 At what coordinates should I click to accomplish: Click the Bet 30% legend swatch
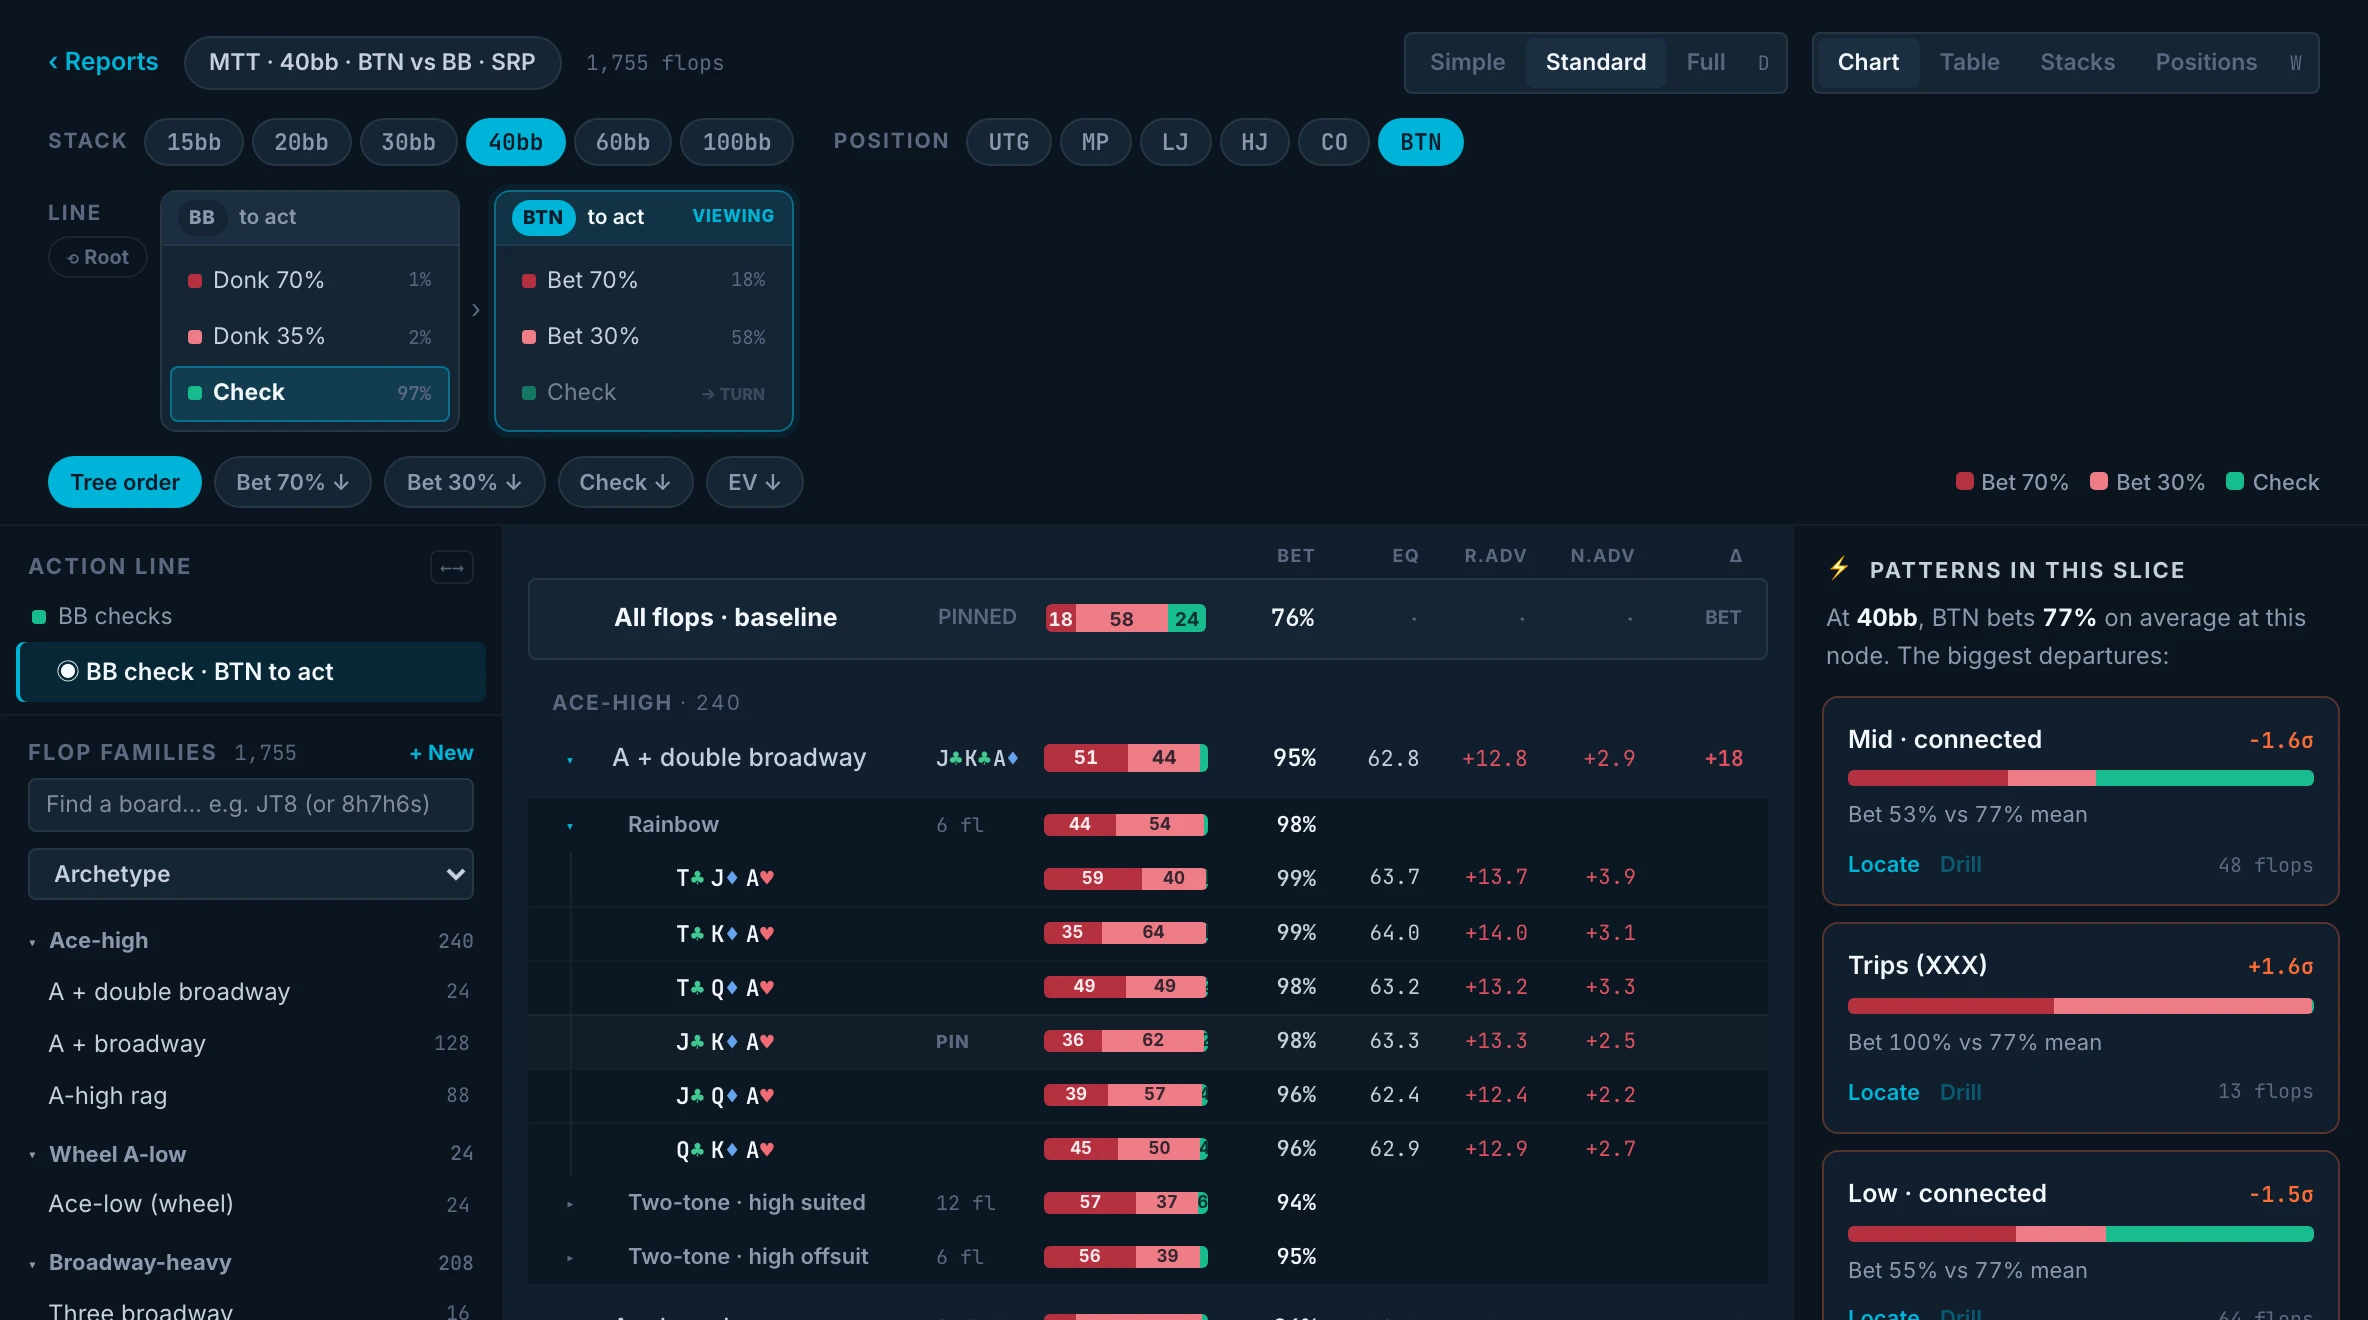click(x=2099, y=481)
